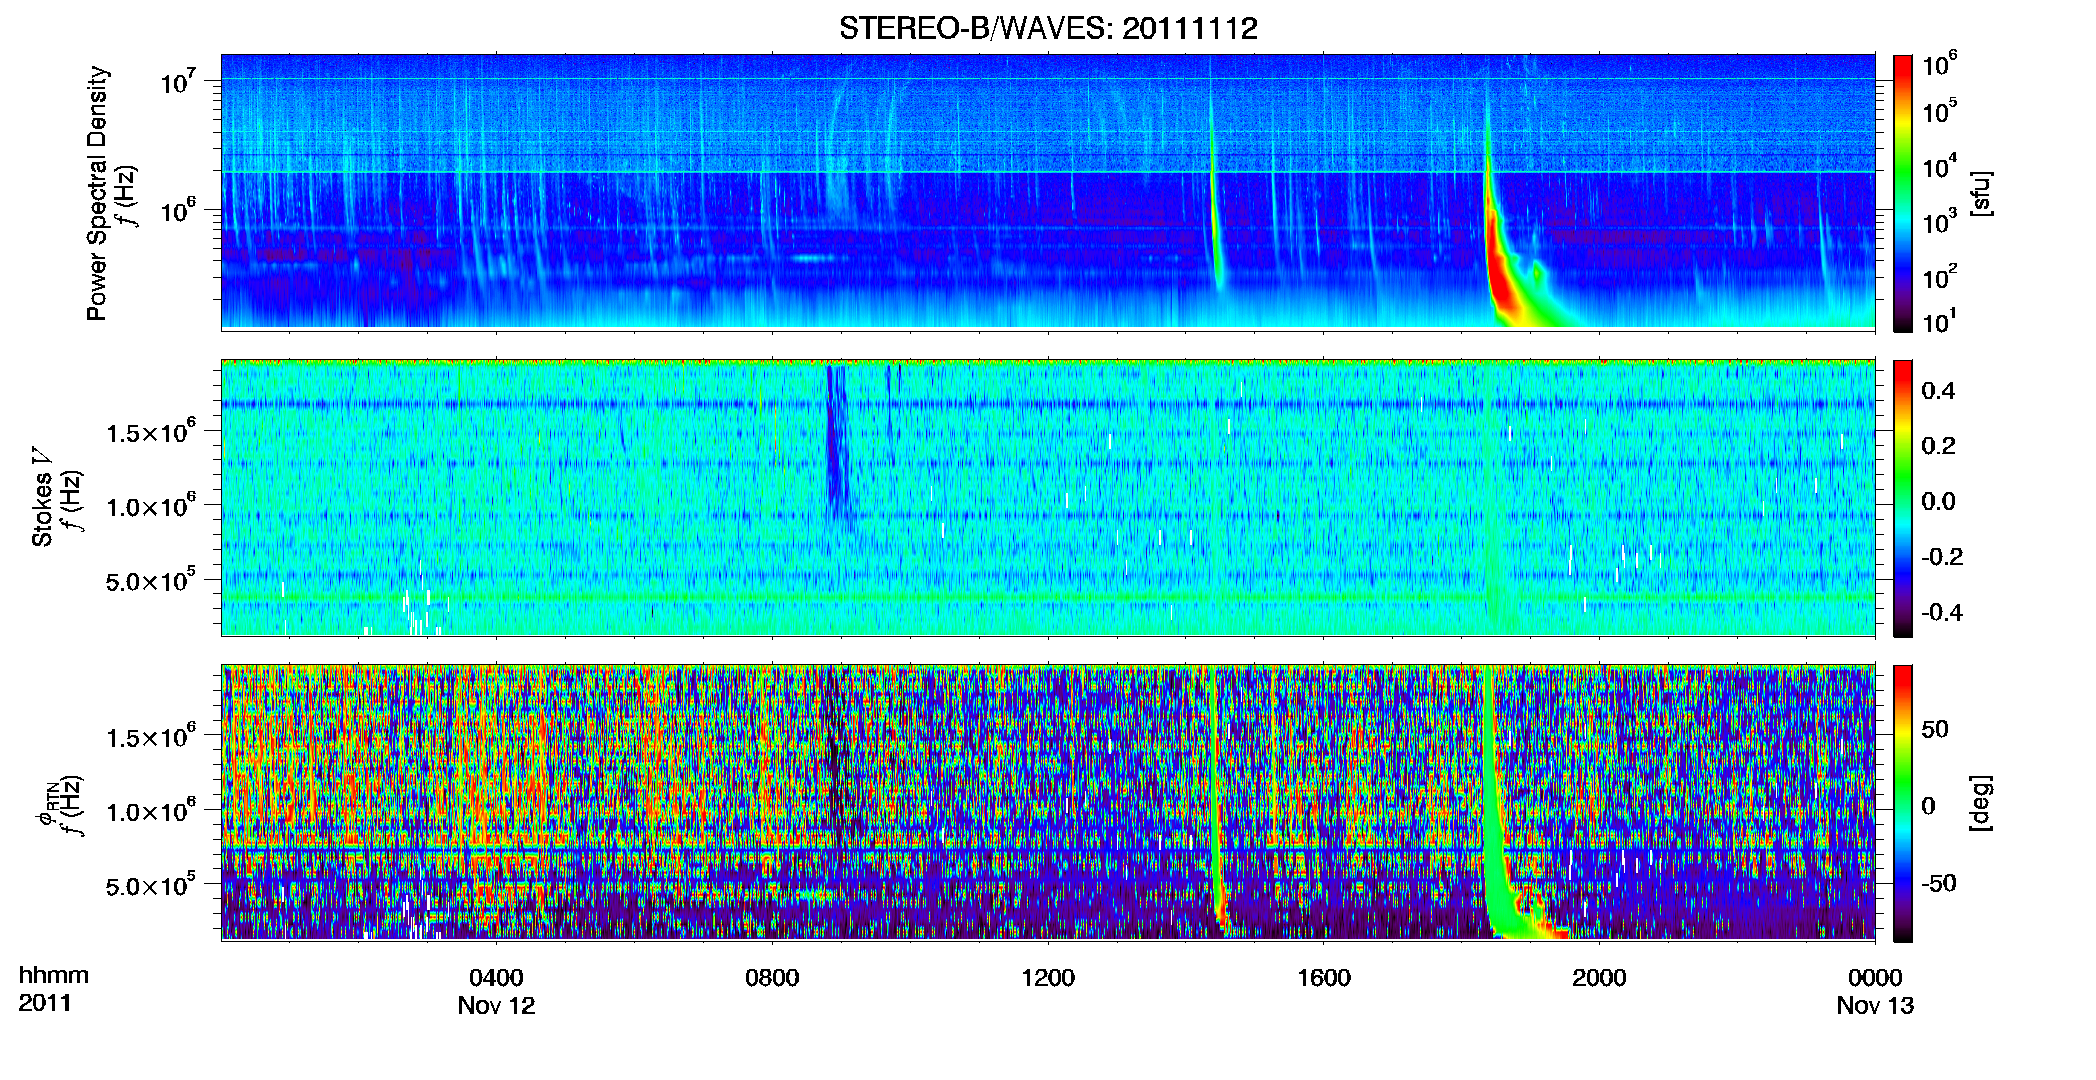Select the -50 value on the degrees colorbar
The height and width of the screenshot is (1080, 2096).
1938,883
